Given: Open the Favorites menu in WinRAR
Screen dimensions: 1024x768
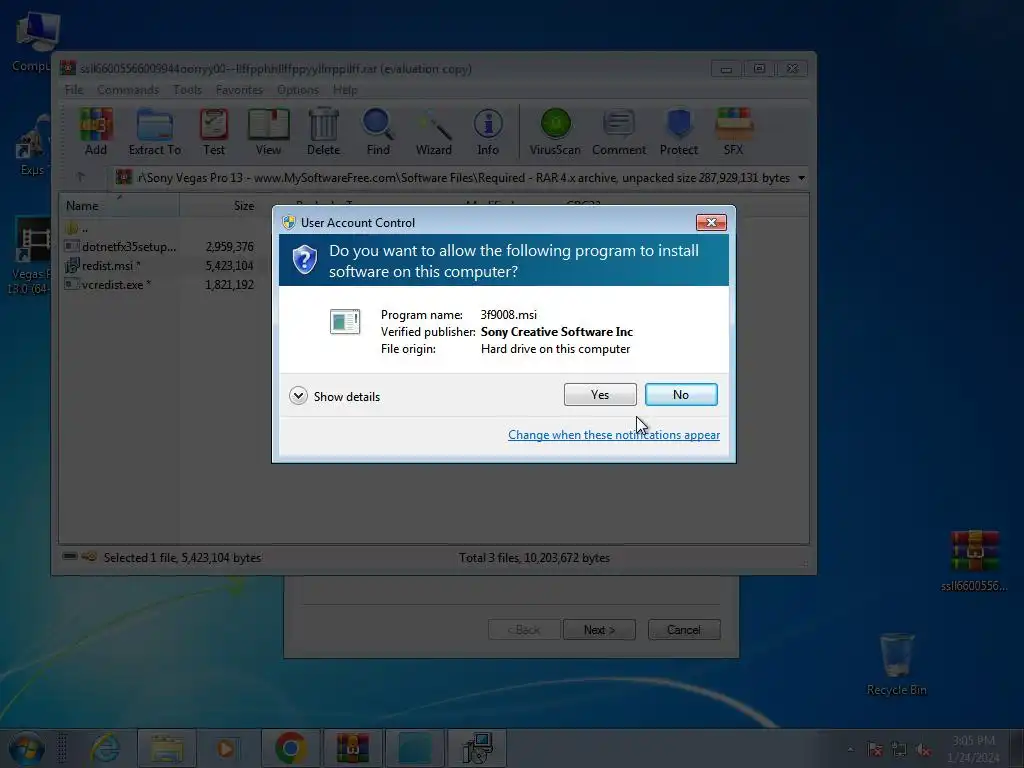Looking at the screenshot, I should 239,90.
